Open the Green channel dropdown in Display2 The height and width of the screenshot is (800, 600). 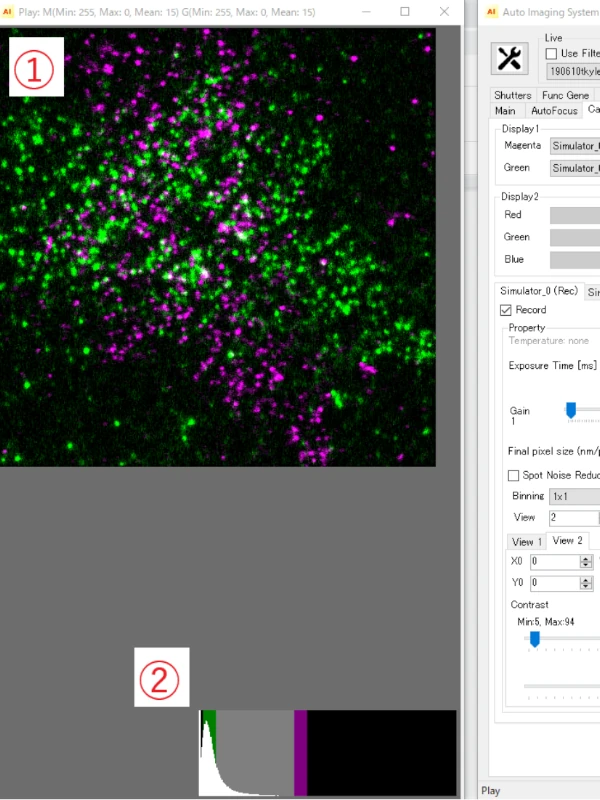click(x=575, y=237)
